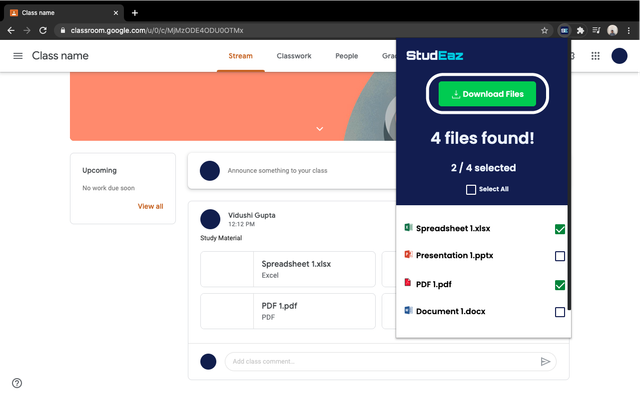
Task: Click the Word icon beside Document 1.docx
Action: point(408,310)
